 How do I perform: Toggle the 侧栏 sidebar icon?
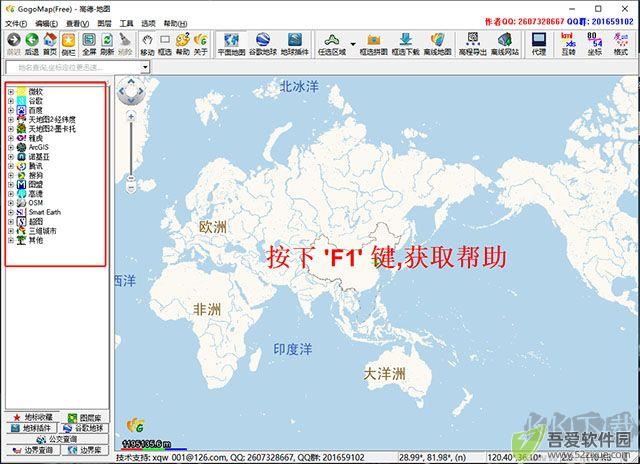tap(68, 44)
